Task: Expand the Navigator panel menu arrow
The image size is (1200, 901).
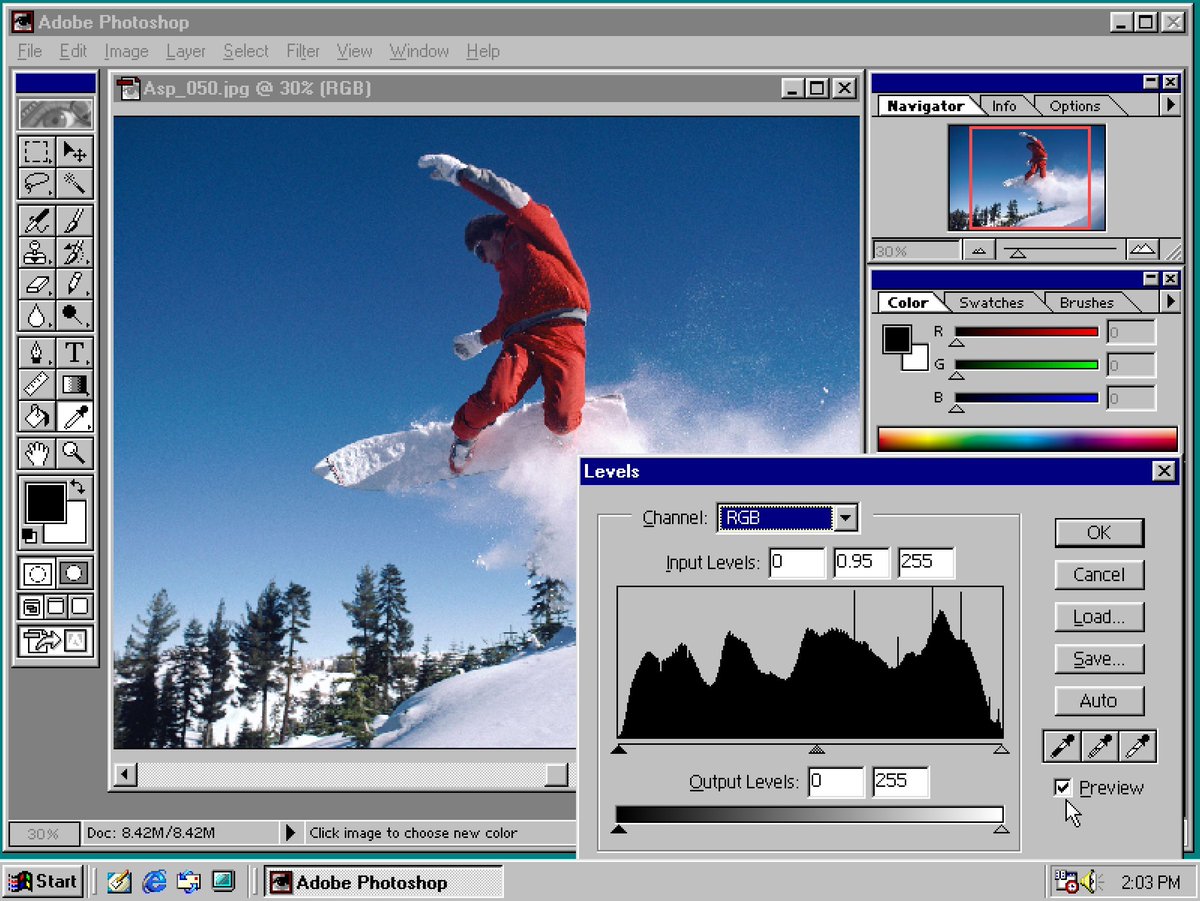Action: click(x=1171, y=106)
